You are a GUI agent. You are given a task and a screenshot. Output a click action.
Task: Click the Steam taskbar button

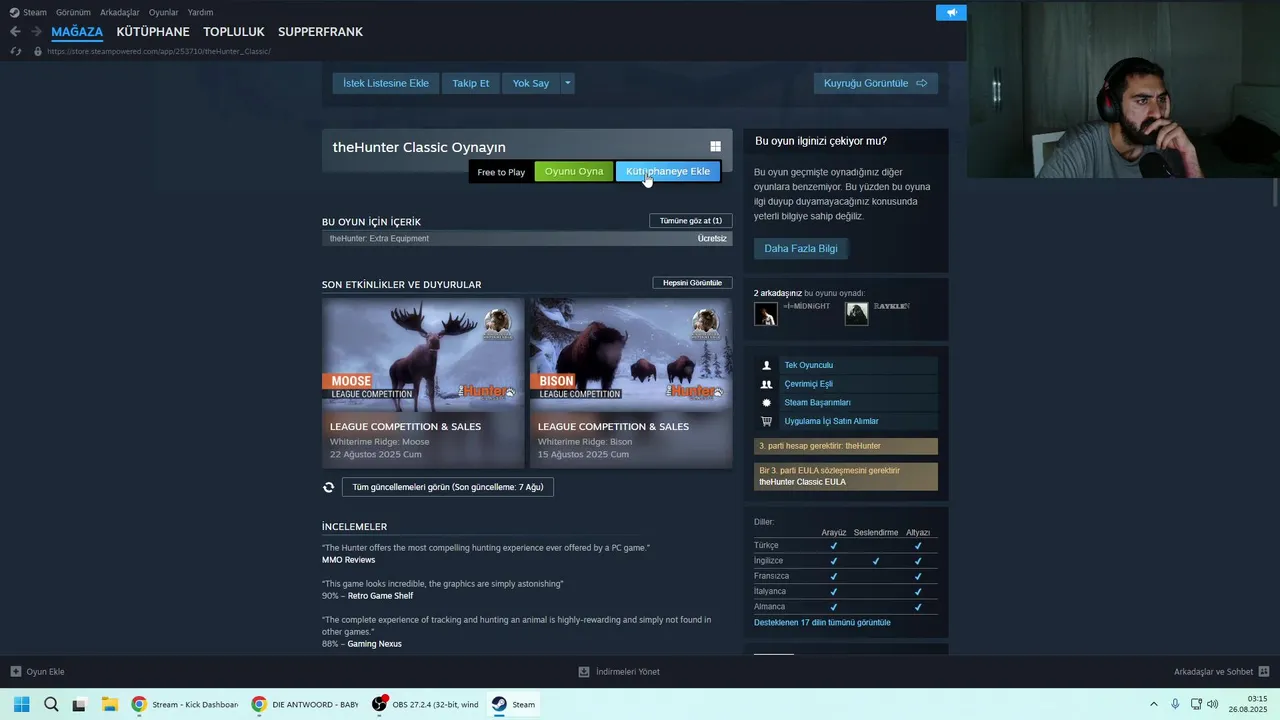[x=514, y=704]
